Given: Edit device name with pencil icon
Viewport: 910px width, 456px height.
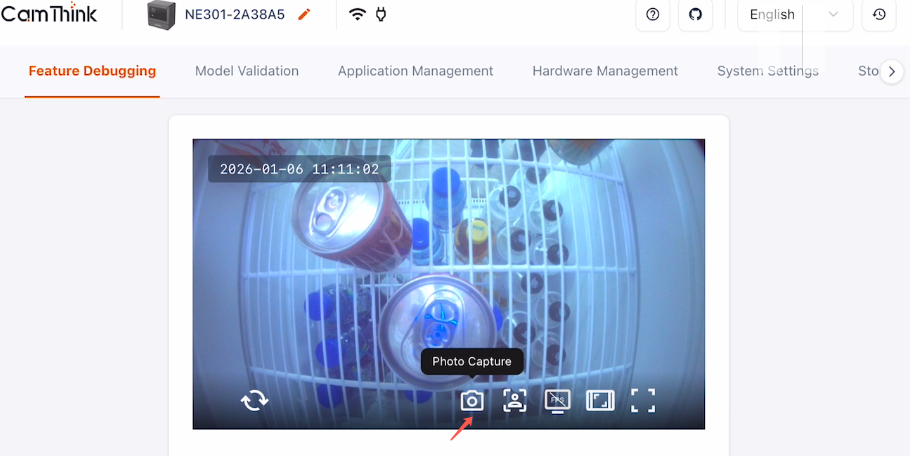Looking at the screenshot, I should point(305,15).
